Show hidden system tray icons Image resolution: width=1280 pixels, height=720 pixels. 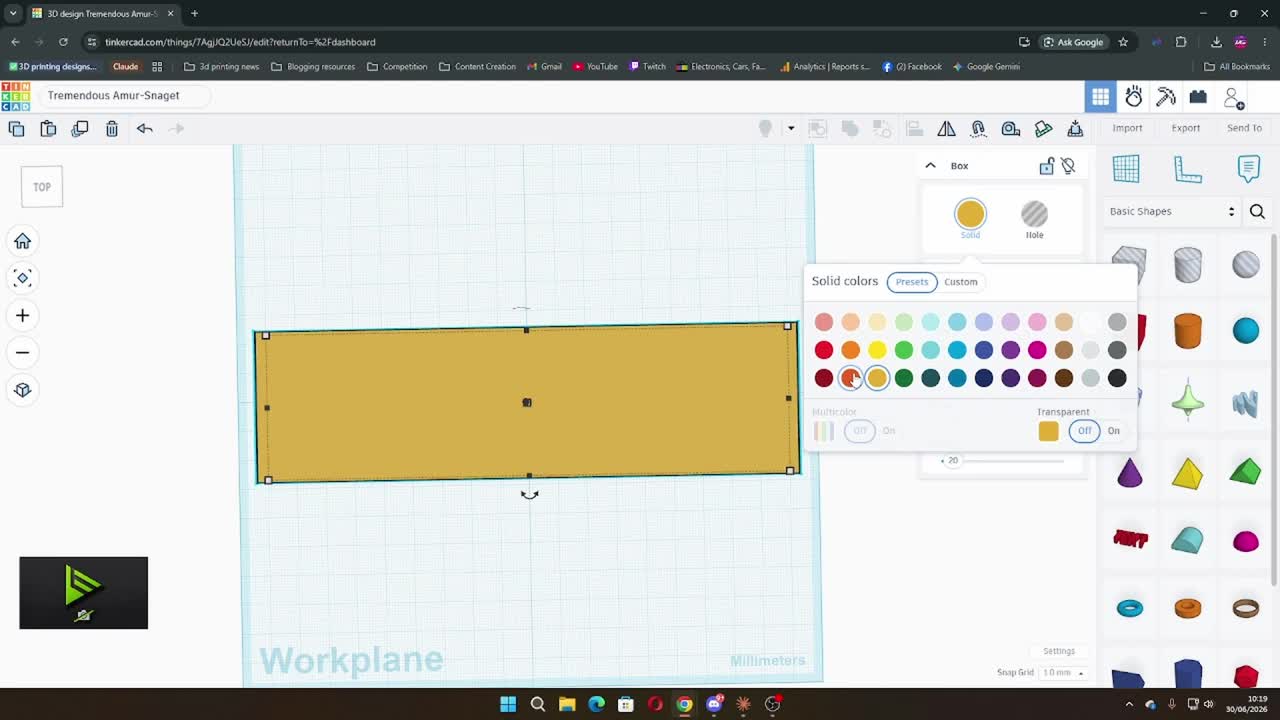(x=1130, y=704)
